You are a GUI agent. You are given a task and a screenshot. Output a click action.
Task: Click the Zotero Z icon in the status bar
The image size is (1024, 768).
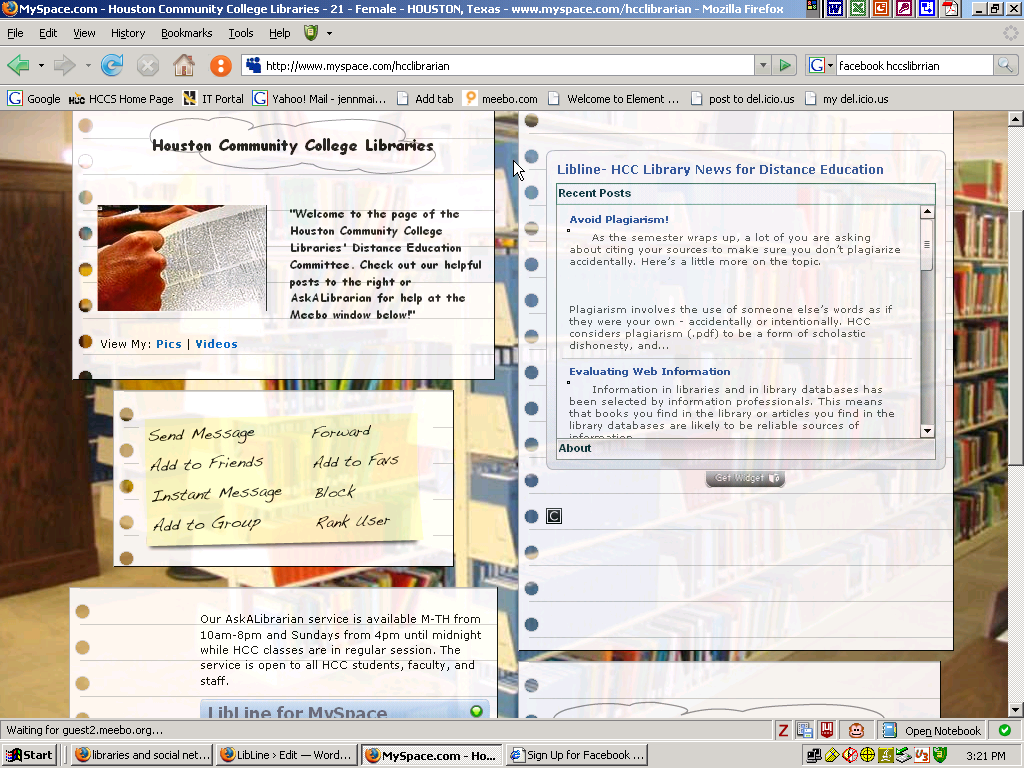pyautogui.click(x=783, y=730)
